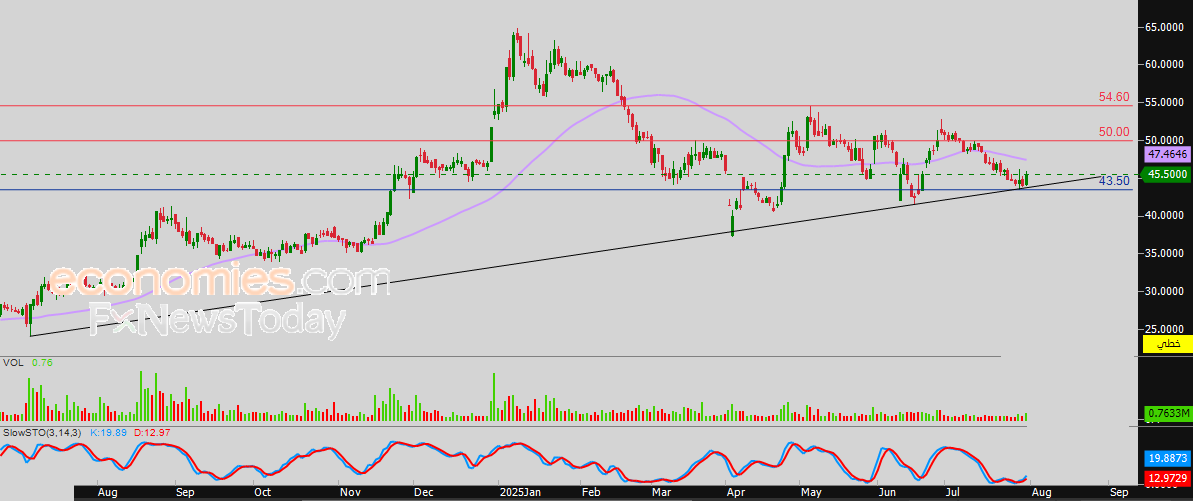Open the SlowSTO(3,14,3) indicator label
1193x501 pixels.
click(41, 432)
